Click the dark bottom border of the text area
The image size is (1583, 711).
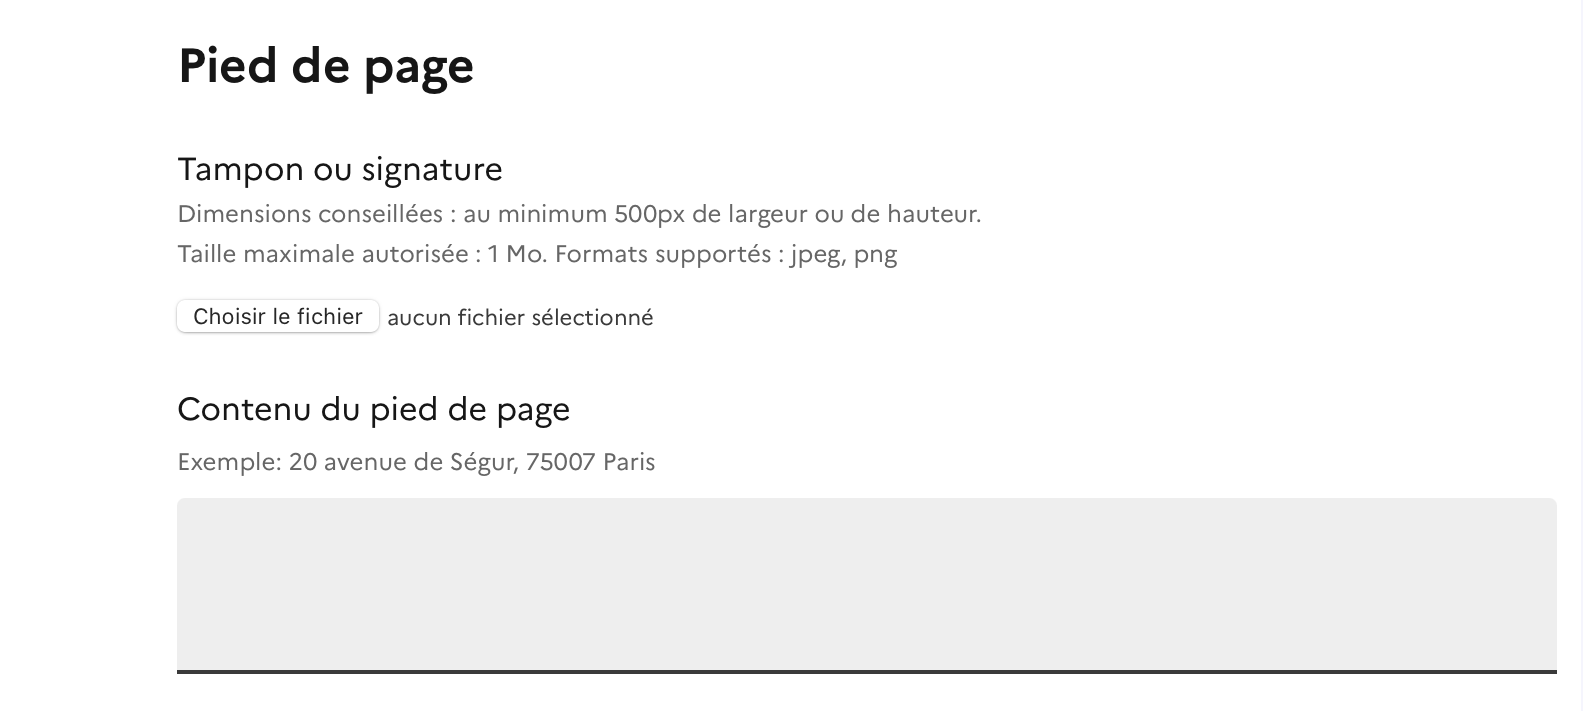866,671
